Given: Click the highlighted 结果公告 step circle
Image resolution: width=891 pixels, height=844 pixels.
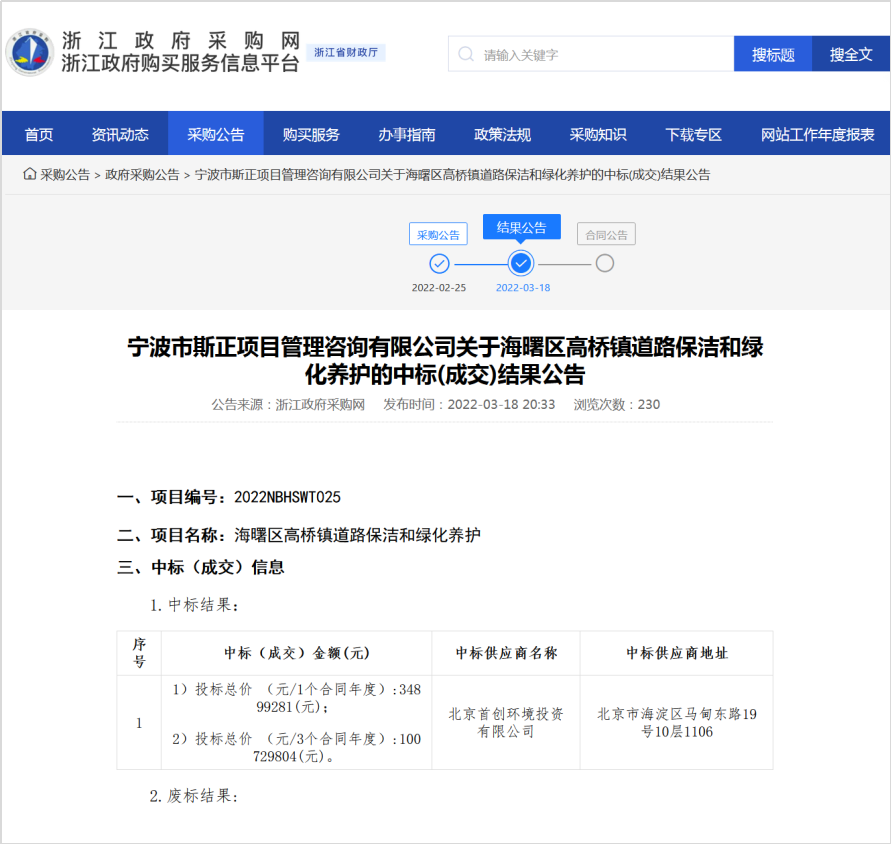Looking at the screenshot, I should [521, 264].
